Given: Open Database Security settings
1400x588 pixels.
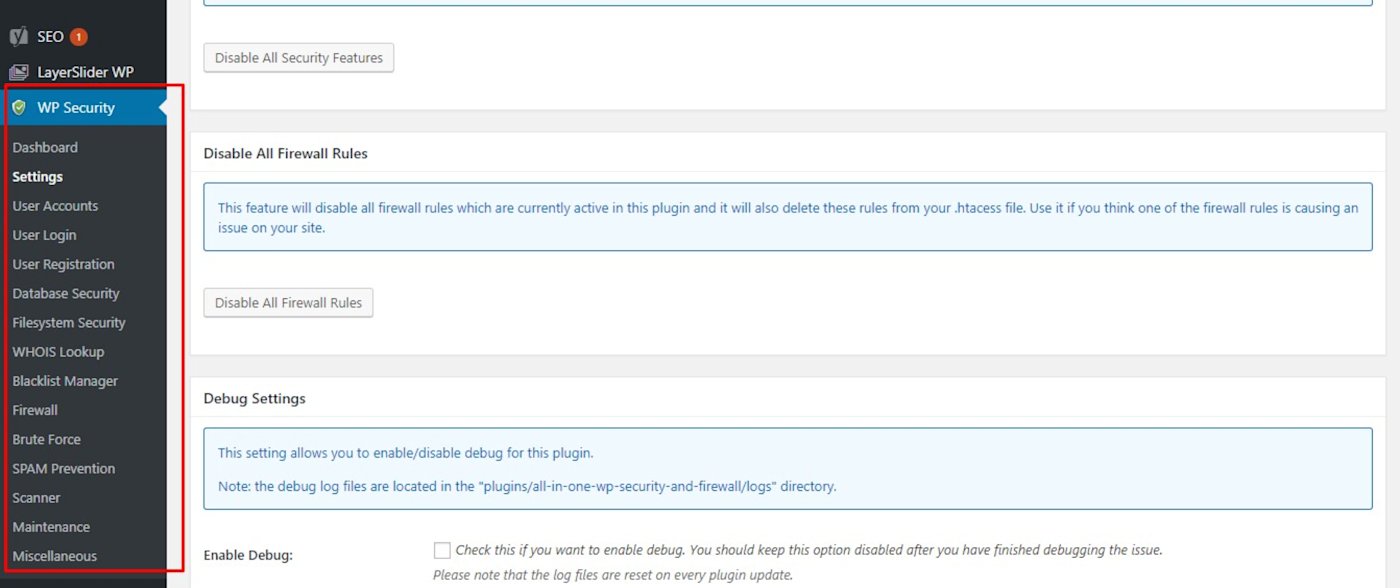Looking at the screenshot, I should (66, 293).
